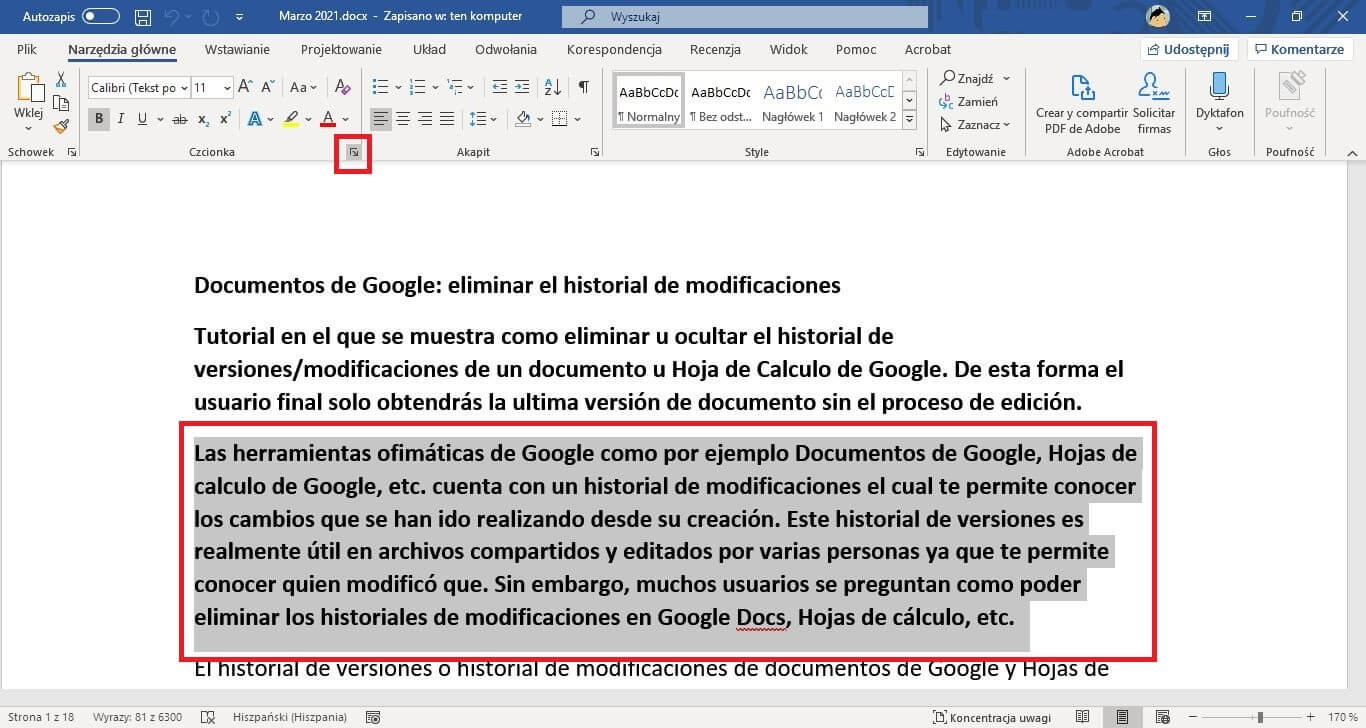Click the numbered list icon

[x=418, y=88]
